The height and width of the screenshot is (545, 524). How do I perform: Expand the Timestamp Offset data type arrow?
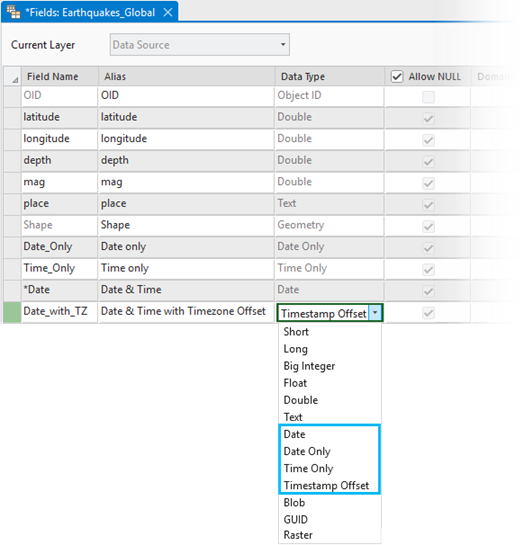click(x=375, y=312)
